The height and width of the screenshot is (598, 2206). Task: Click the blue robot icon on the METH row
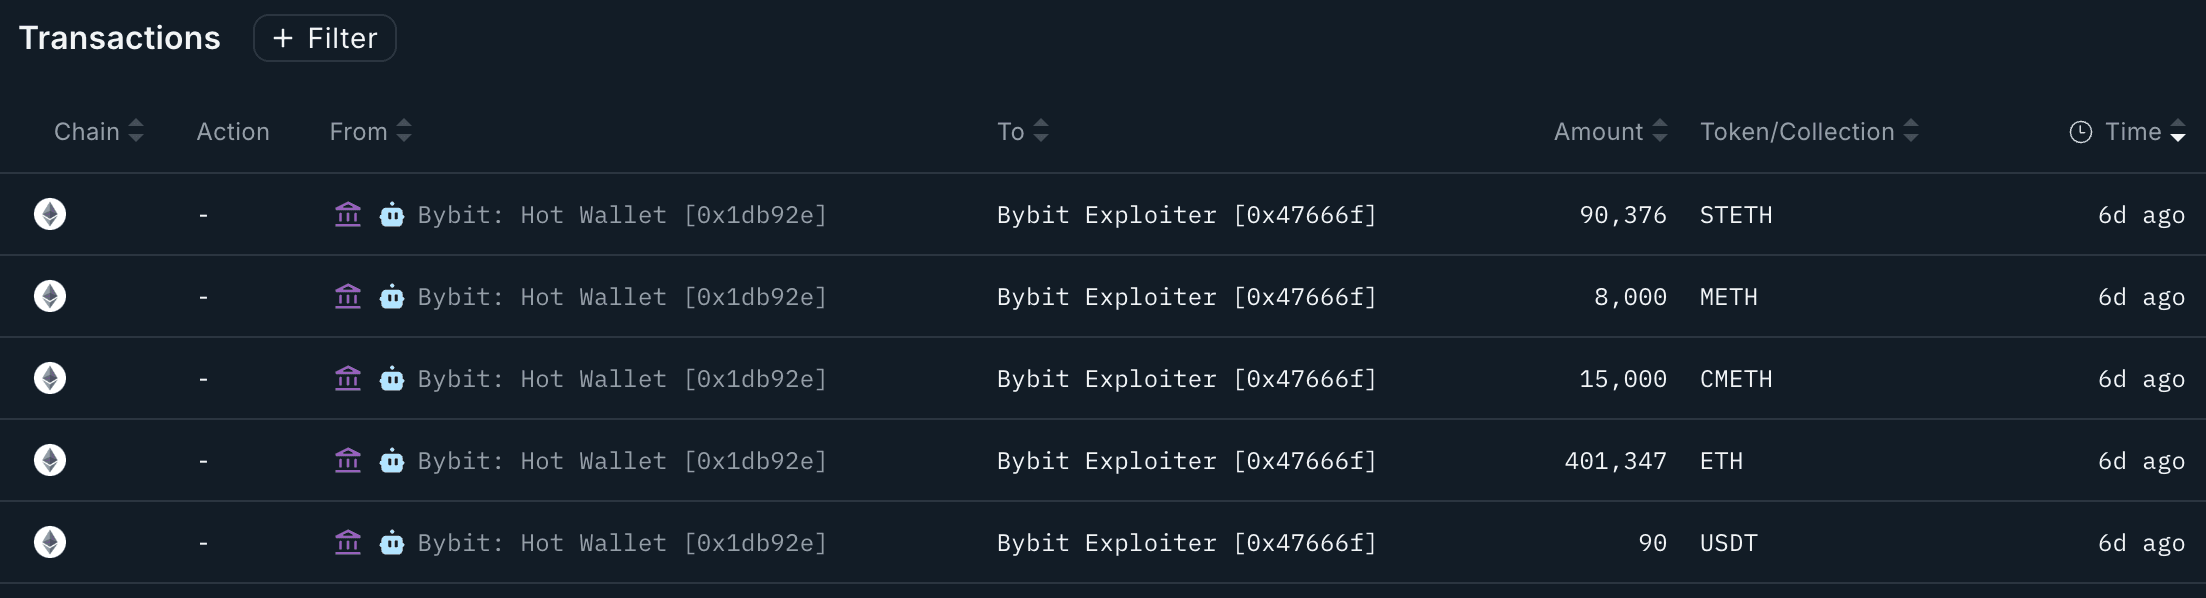point(394,296)
